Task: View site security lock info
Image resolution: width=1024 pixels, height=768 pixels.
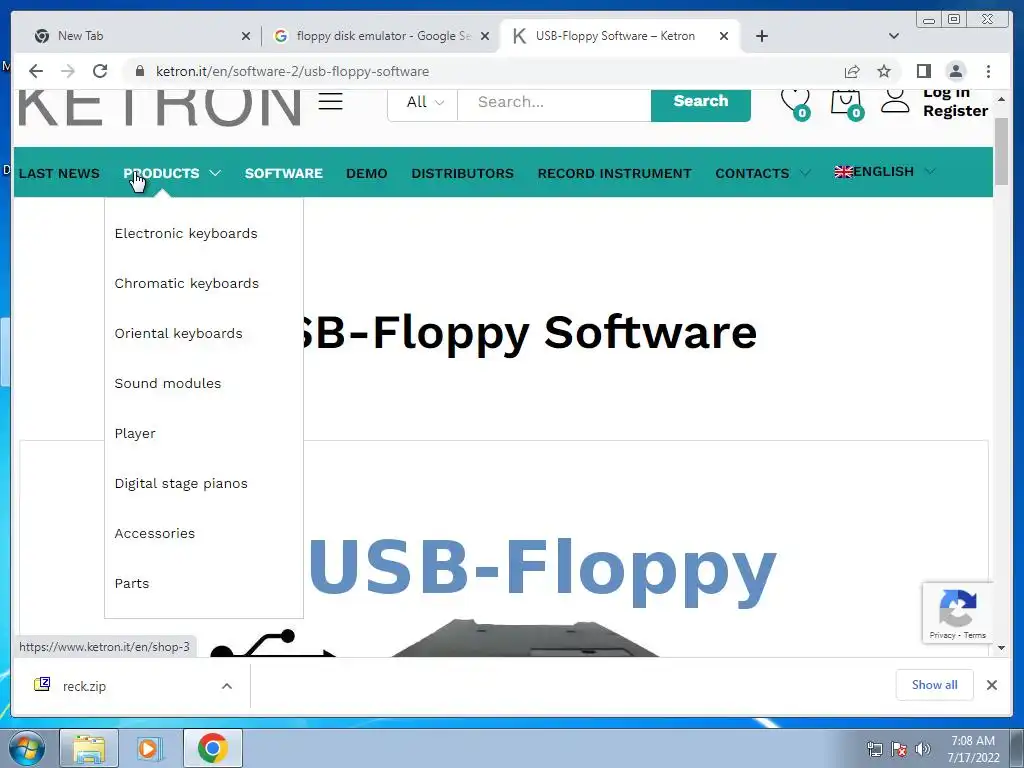Action: [140, 71]
